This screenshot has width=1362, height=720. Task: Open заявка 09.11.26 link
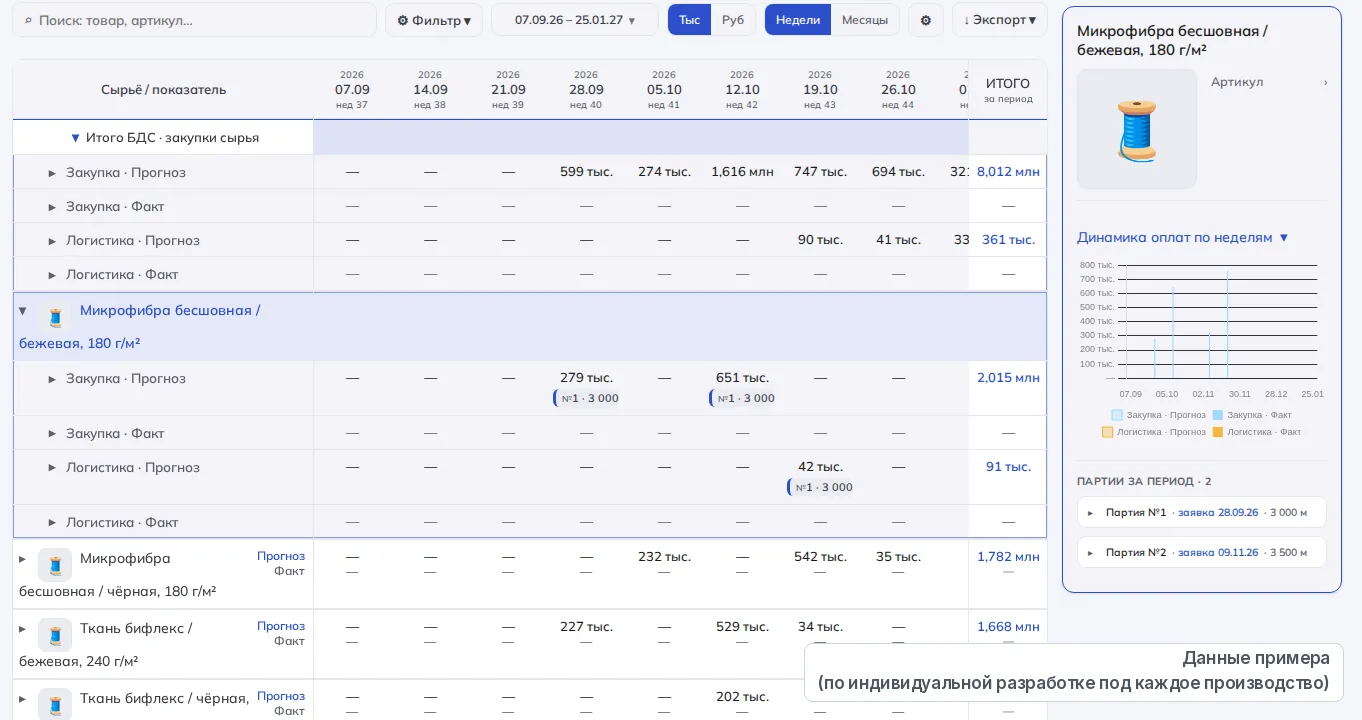click(x=1218, y=552)
